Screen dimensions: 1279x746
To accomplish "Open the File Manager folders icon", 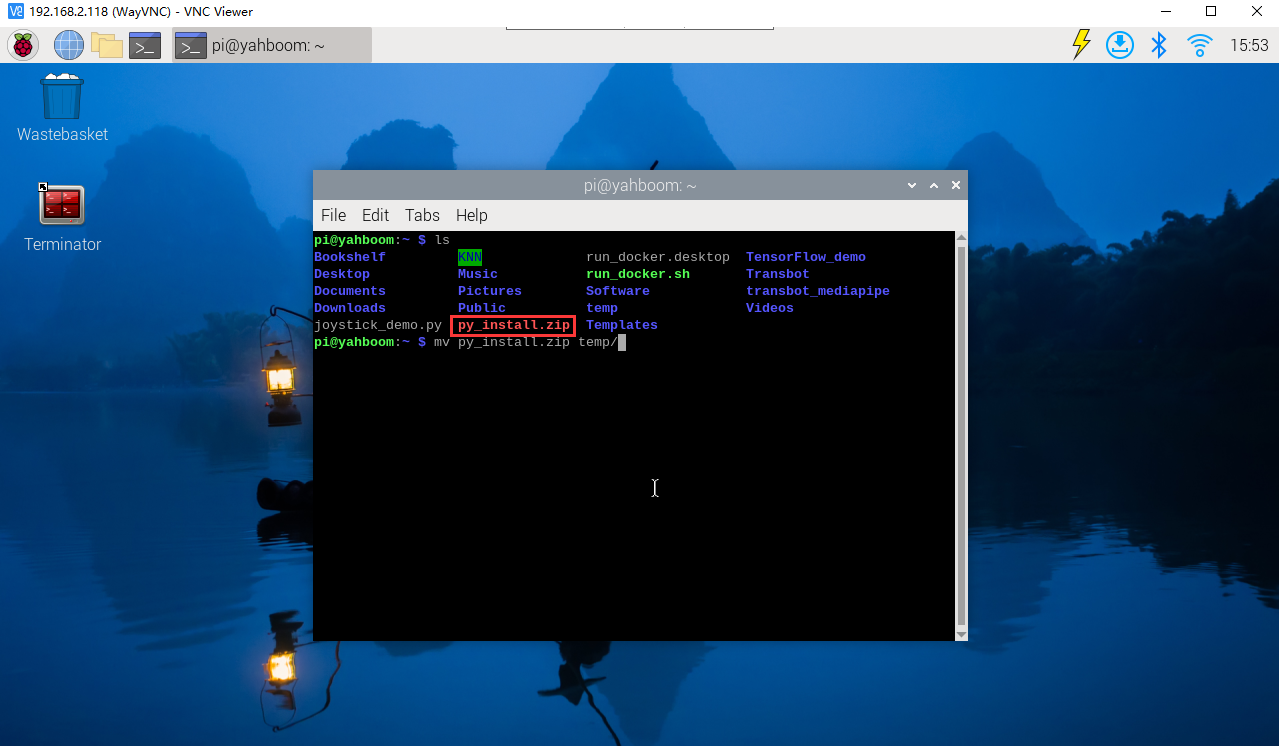I will click(x=106, y=45).
